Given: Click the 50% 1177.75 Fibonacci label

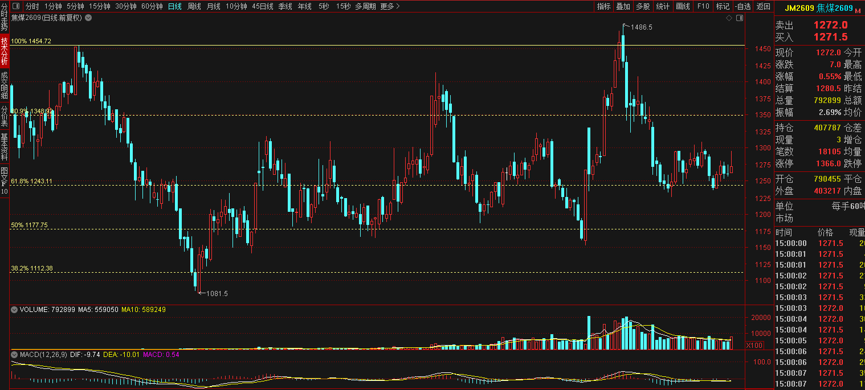Looking at the screenshot, I should 30,225.
